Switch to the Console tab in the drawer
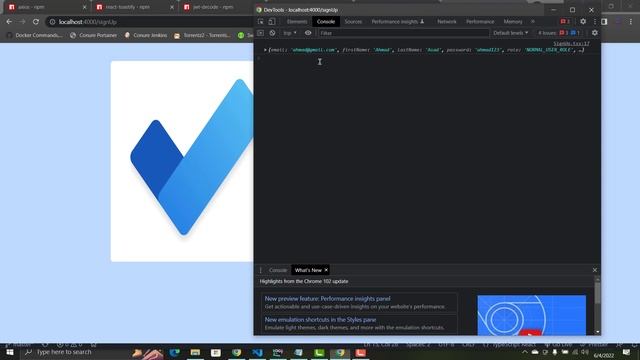The width and height of the screenshot is (640, 360). click(x=278, y=270)
